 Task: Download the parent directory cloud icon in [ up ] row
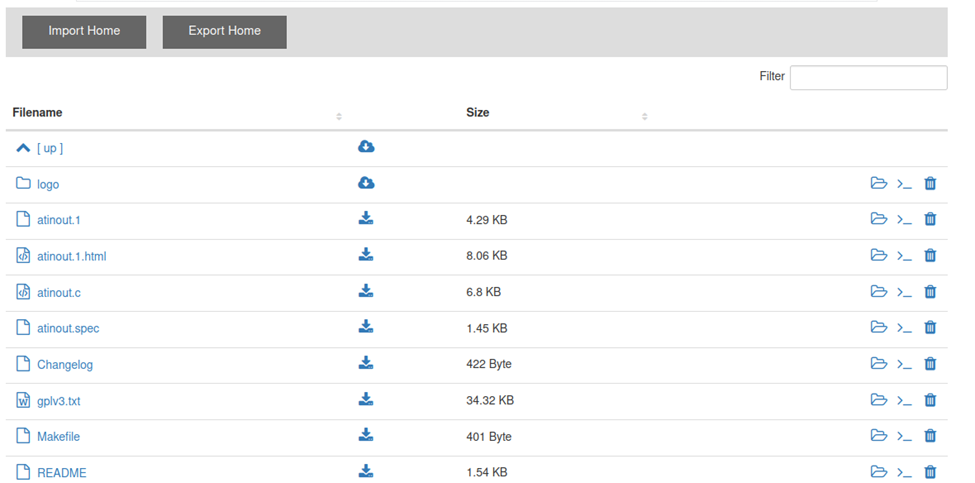[x=366, y=147]
